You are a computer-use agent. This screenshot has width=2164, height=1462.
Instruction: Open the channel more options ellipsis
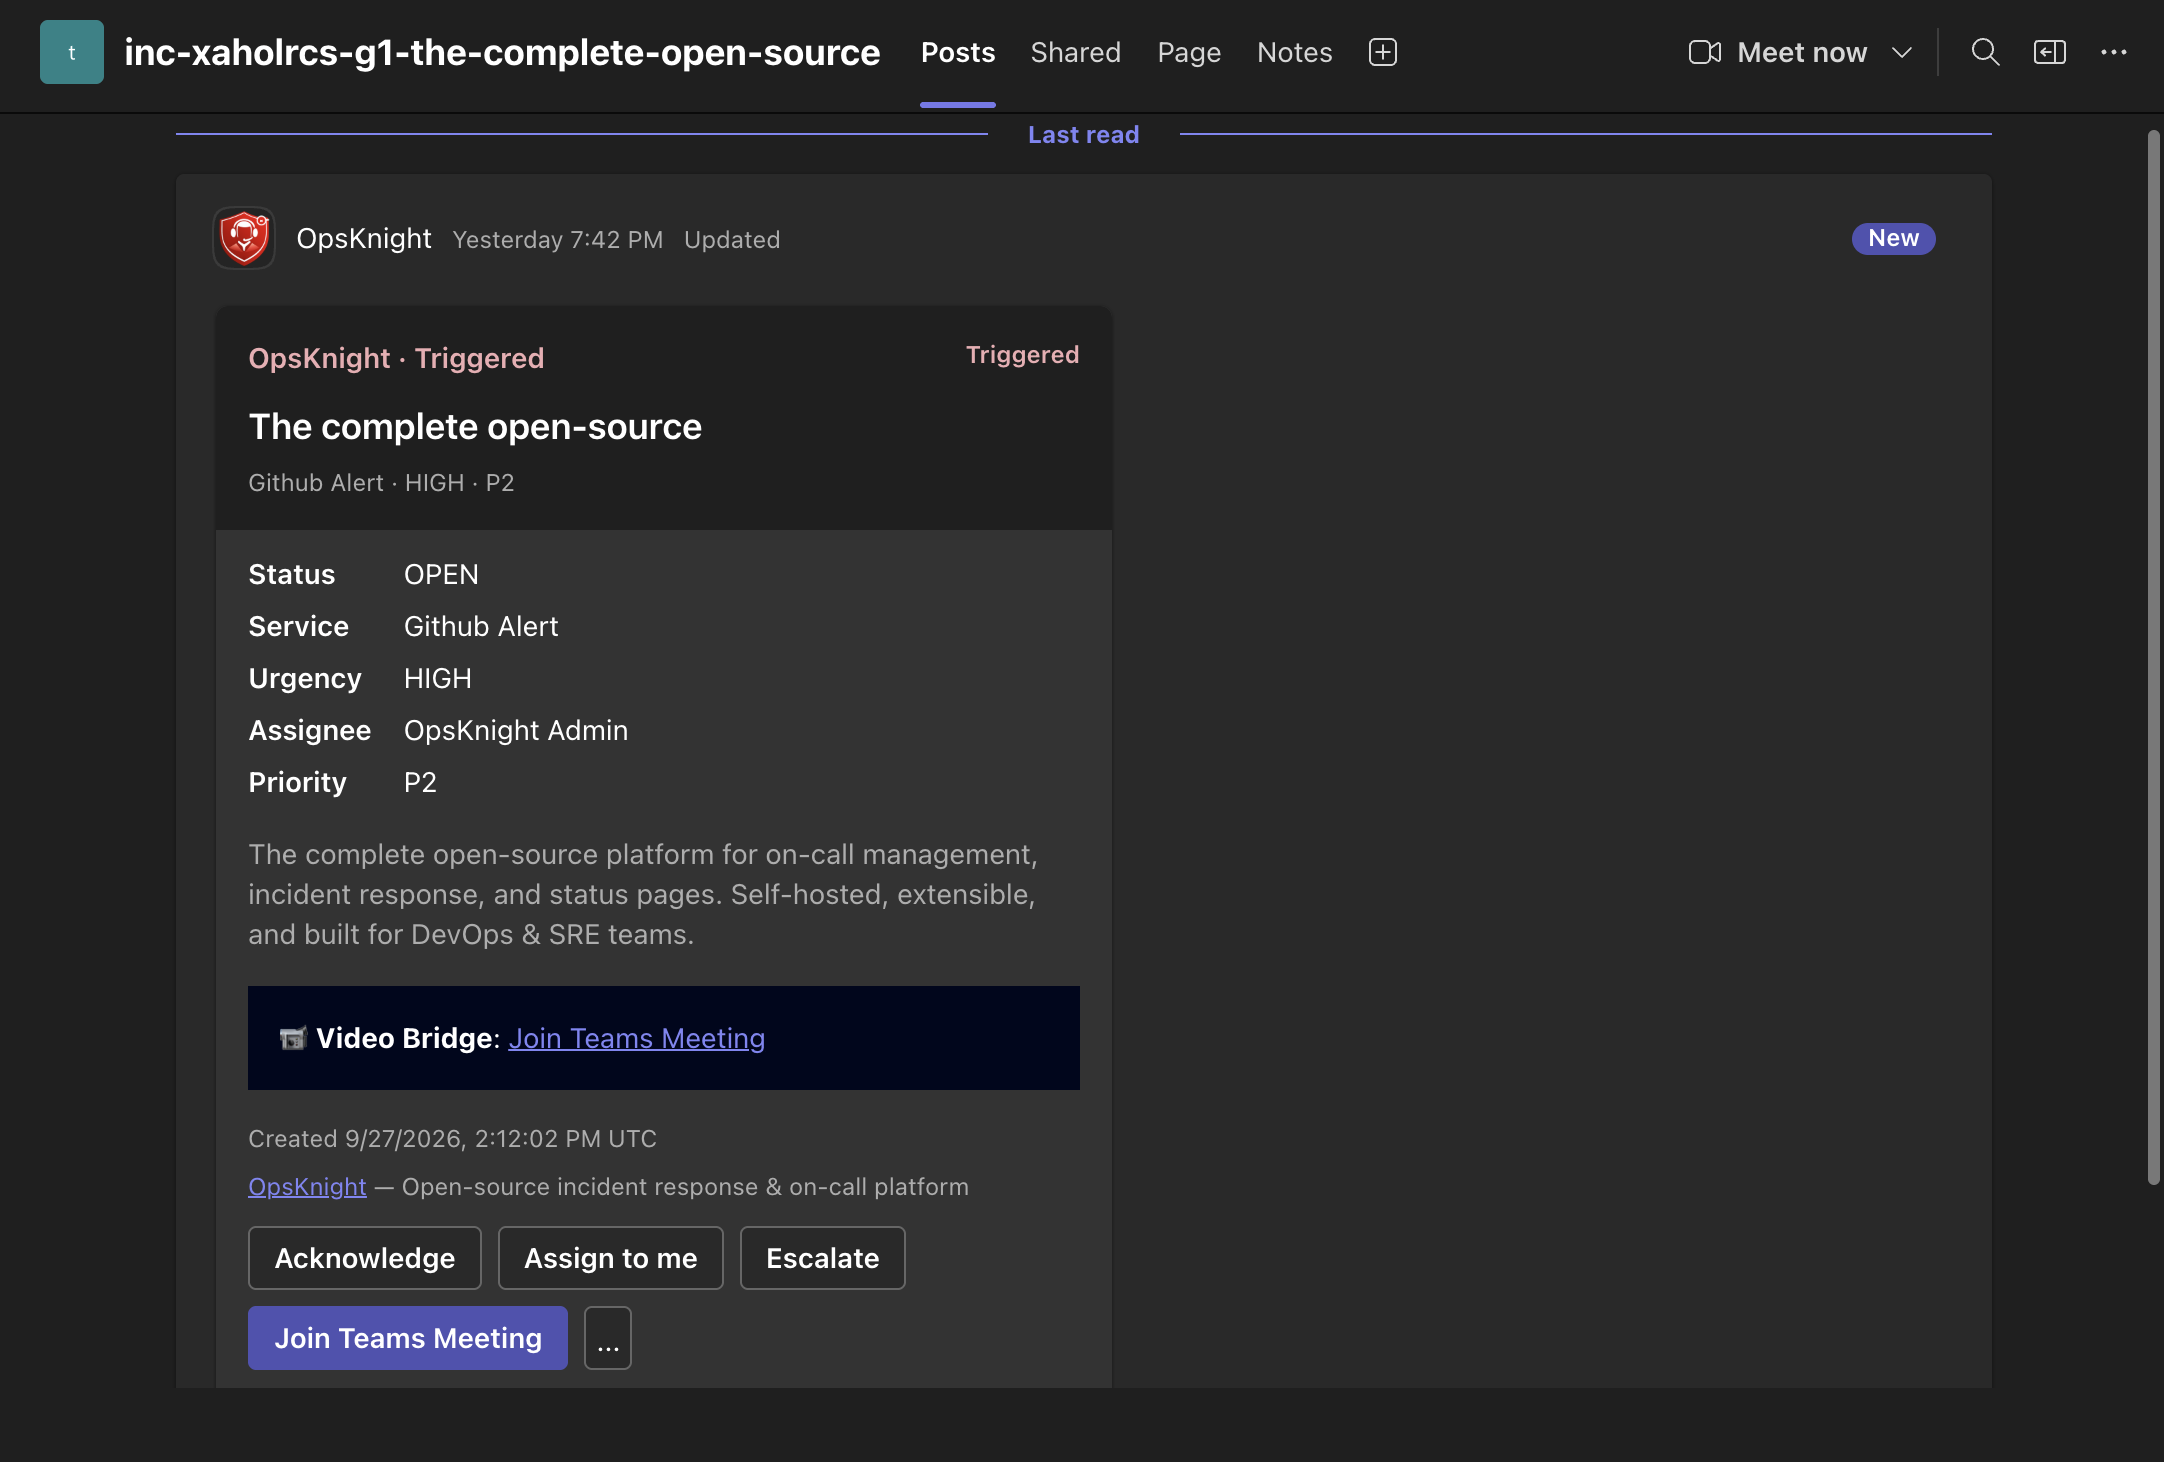(2114, 52)
